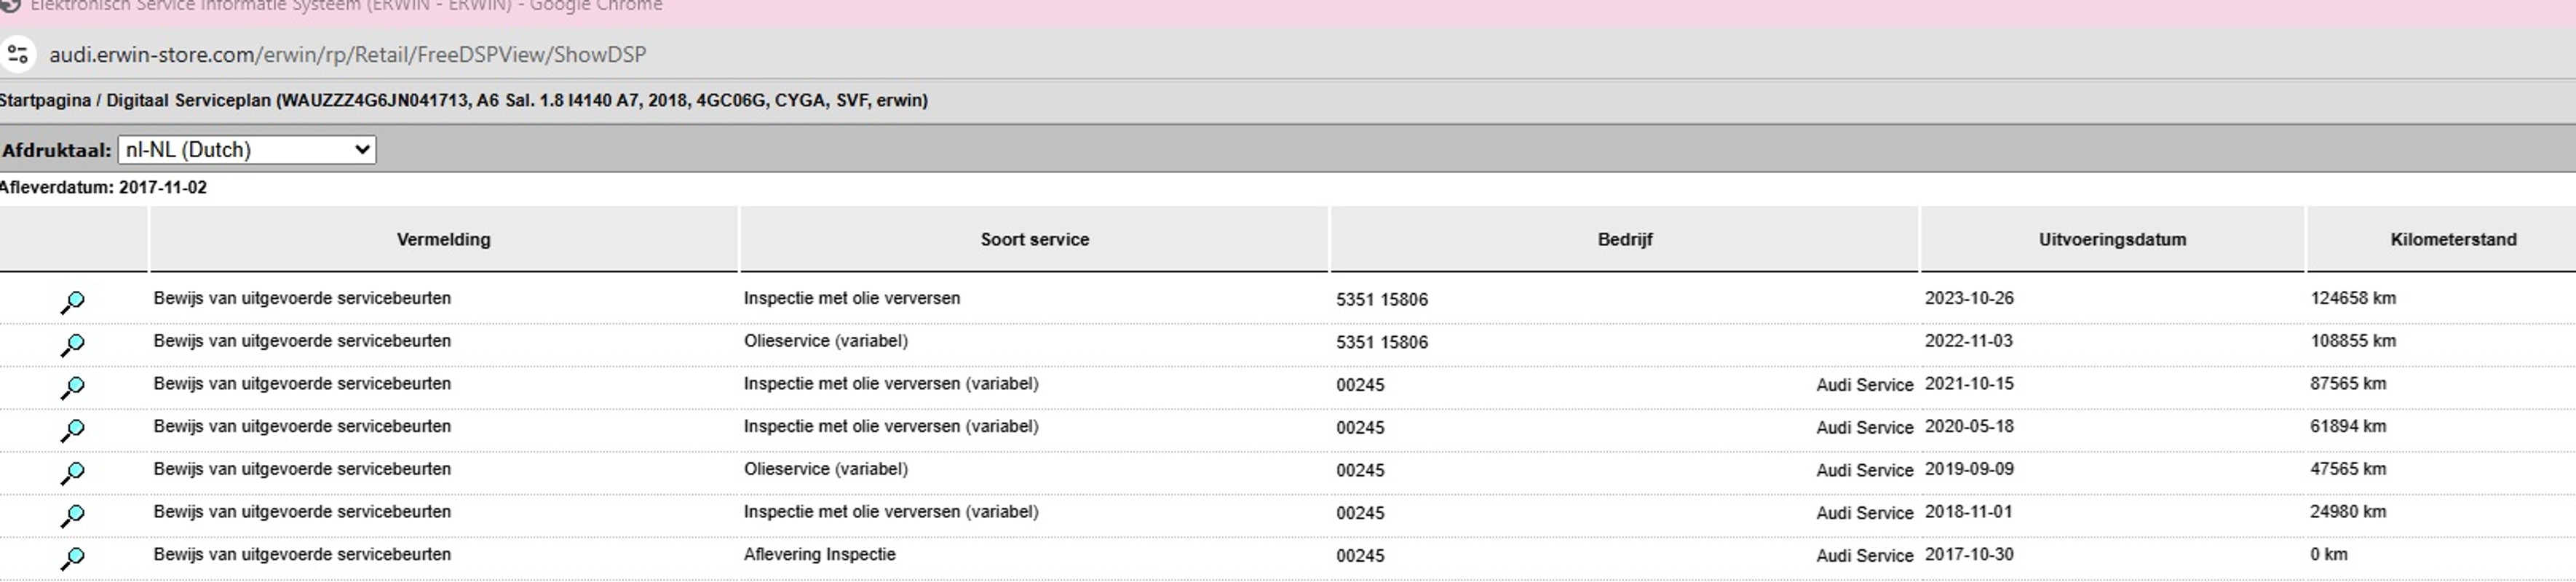The width and height of the screenshot is (2576, 582).
Task: Open details magnifier for 2017-10-30 delivery inspection
Action: click(x=73, y=558)
